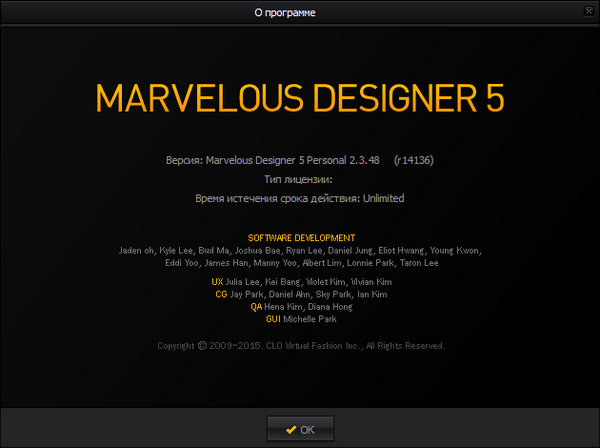Image resolution: width=600 pixels, height=448 pixels.
Task: Click the CG credits line with Jay Park
Action: pyautogui.click(x=301, y=294)
